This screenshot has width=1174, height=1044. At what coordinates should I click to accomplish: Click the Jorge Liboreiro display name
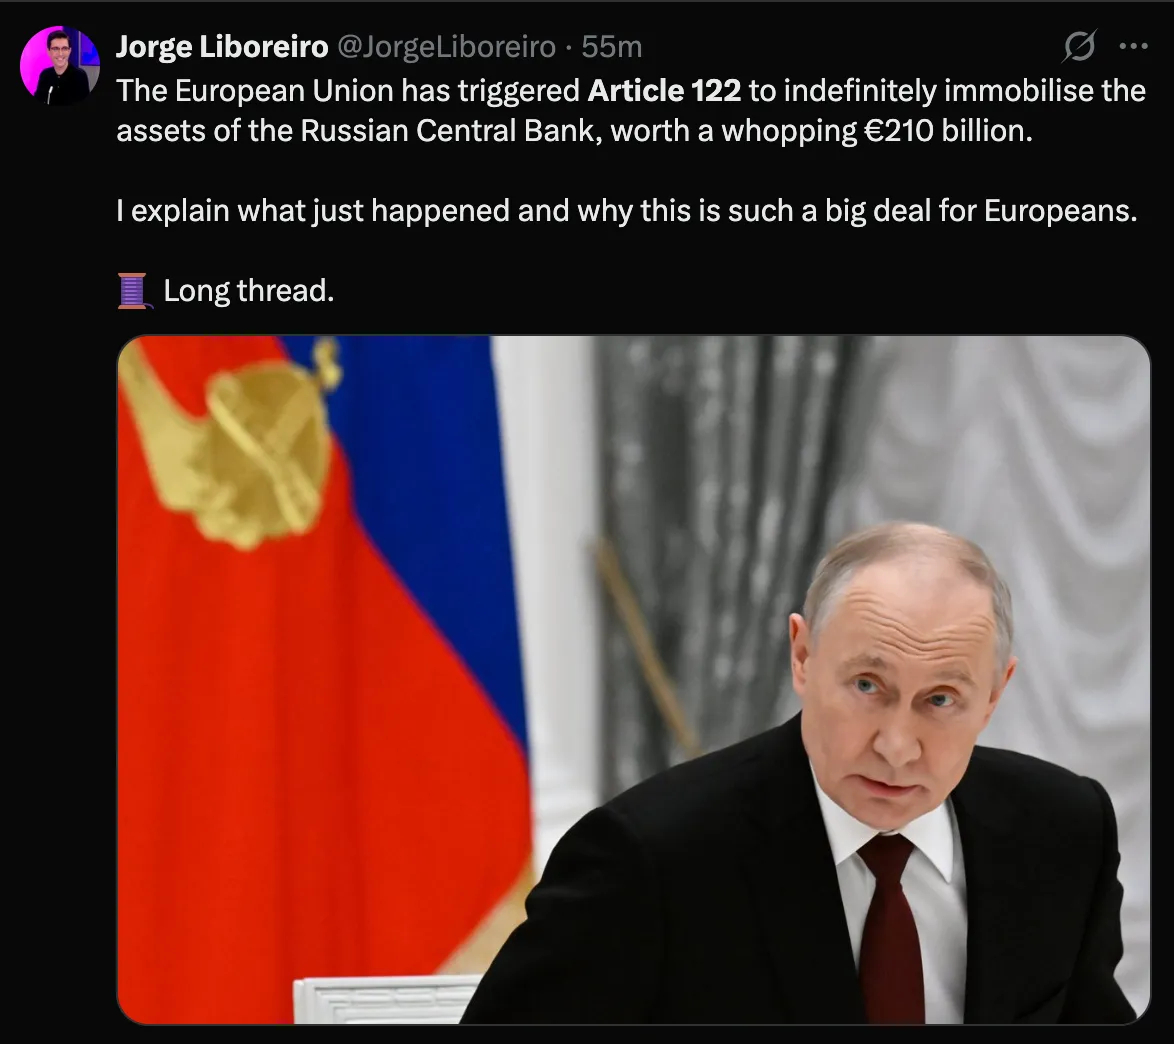click(221, 47)
